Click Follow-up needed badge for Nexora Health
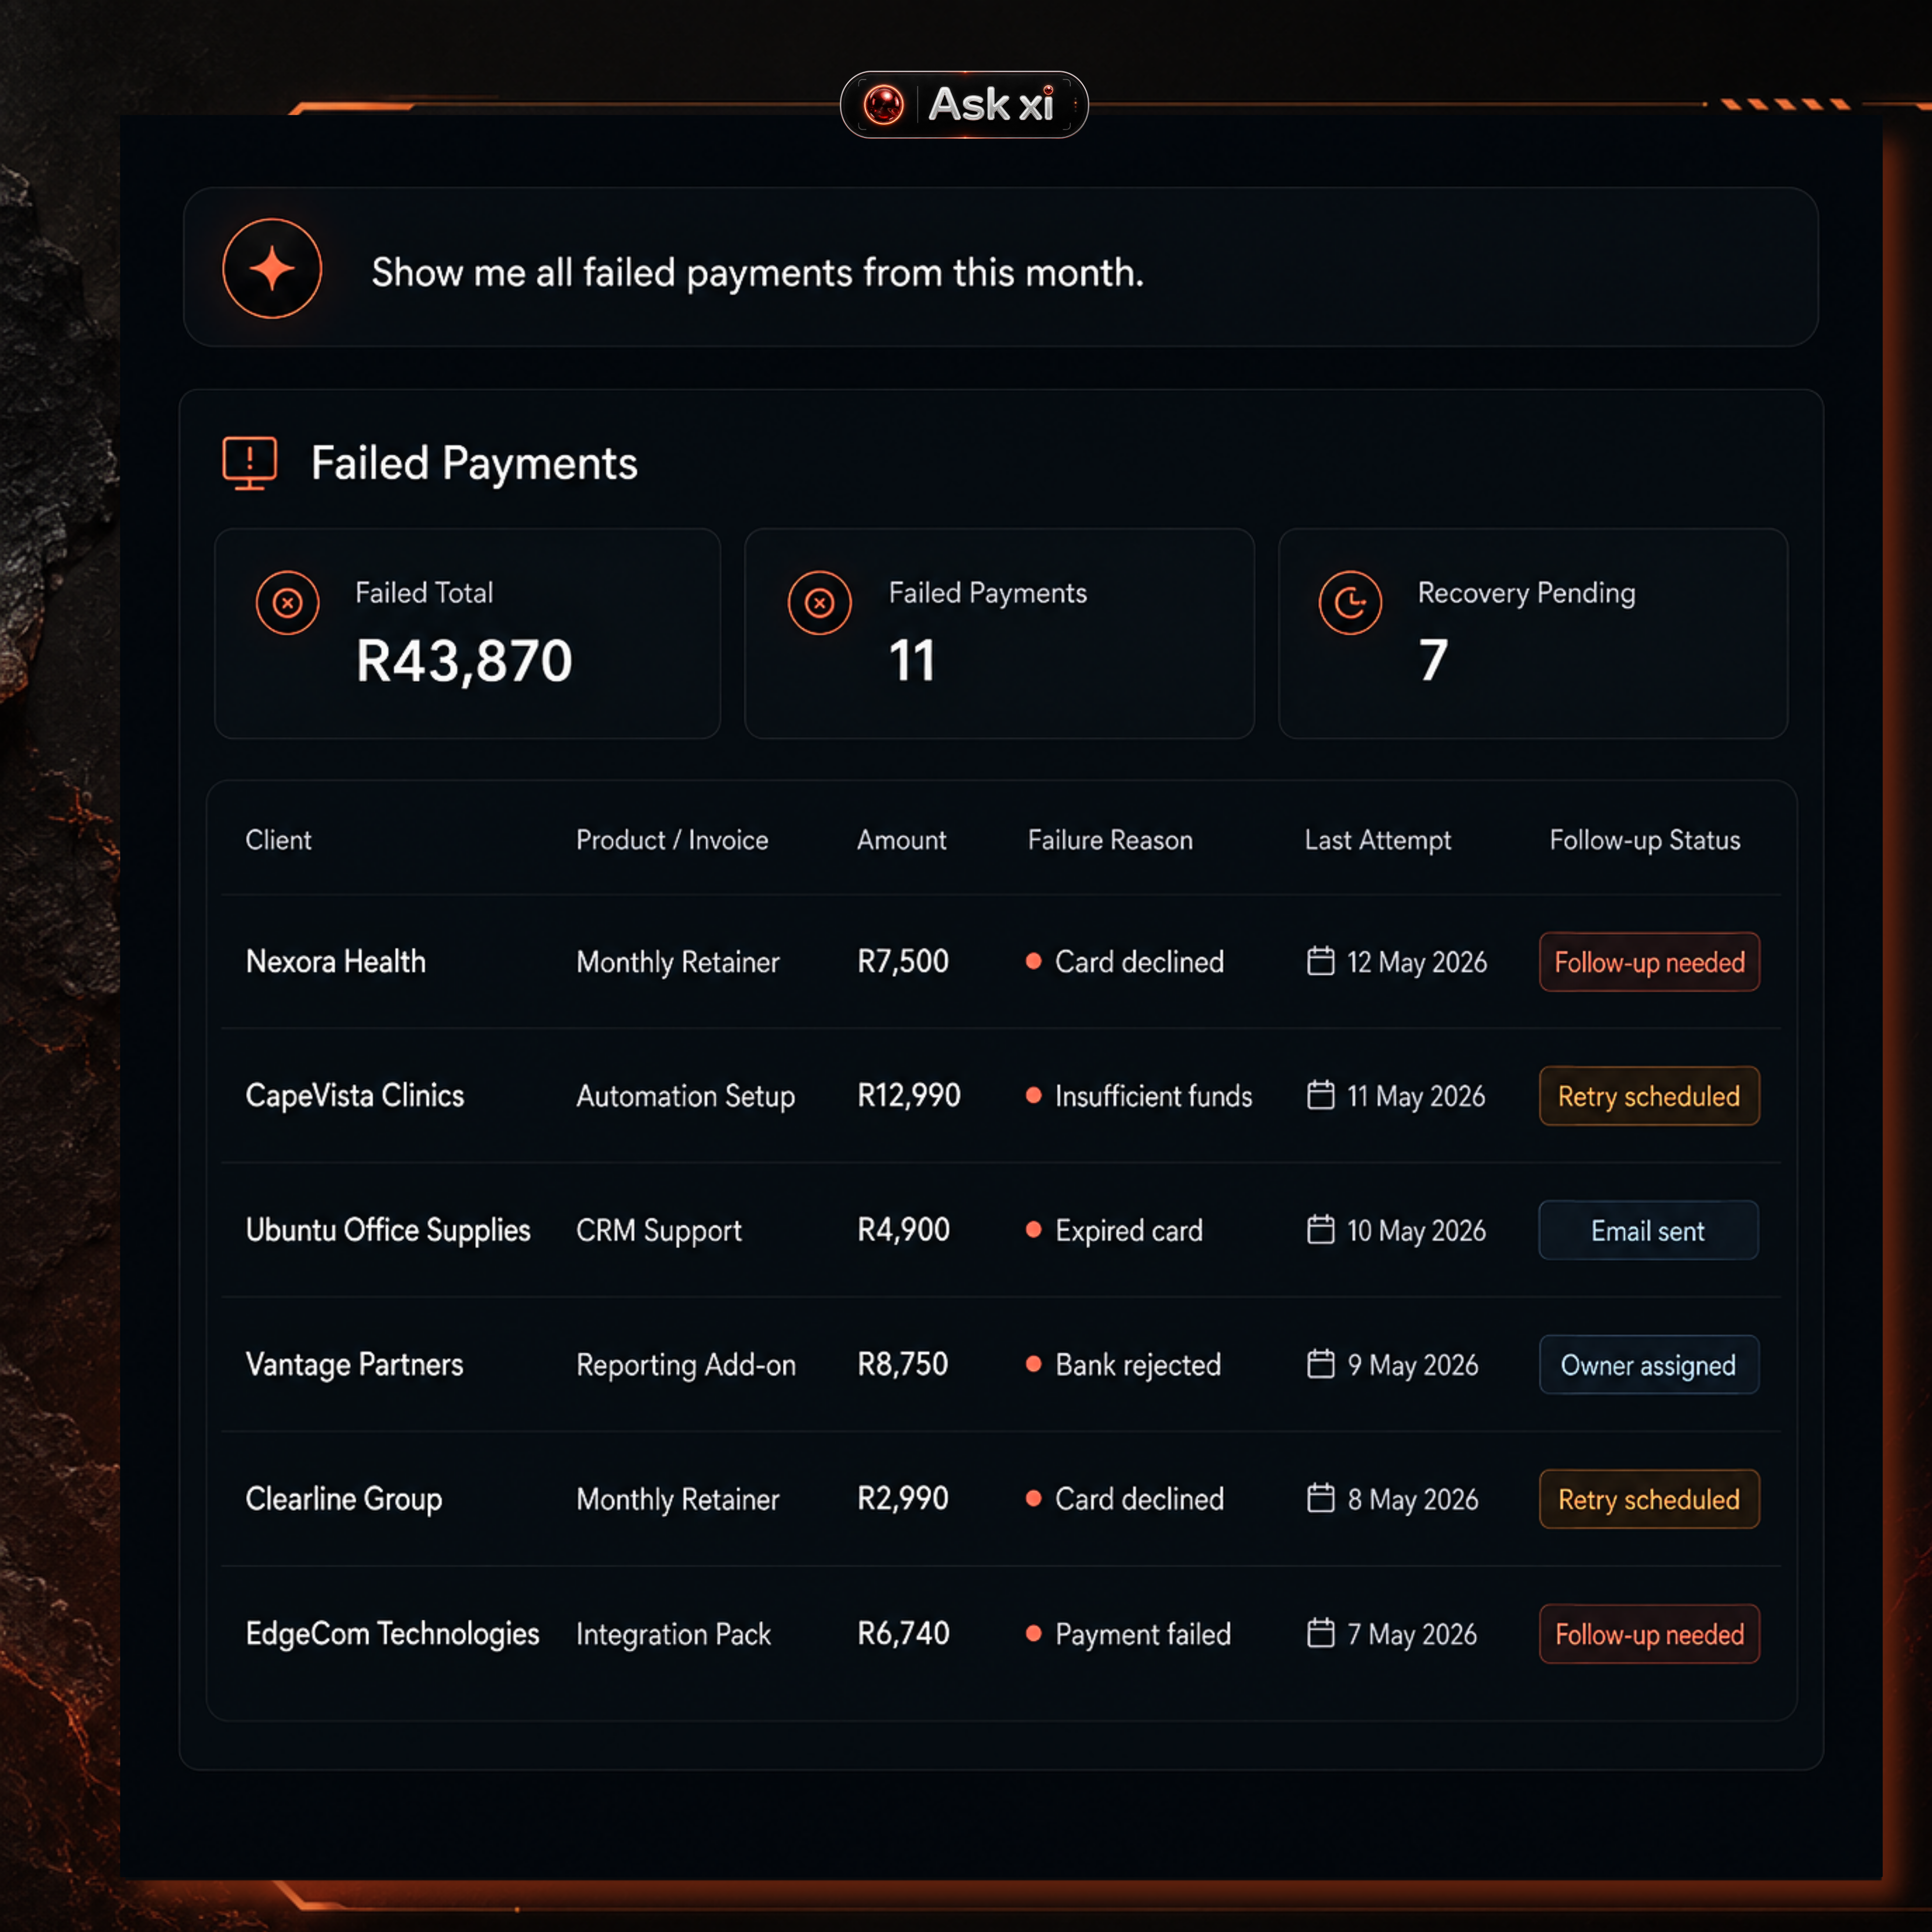This screenshot has height=1932, width=1932. coord(1649,962)
